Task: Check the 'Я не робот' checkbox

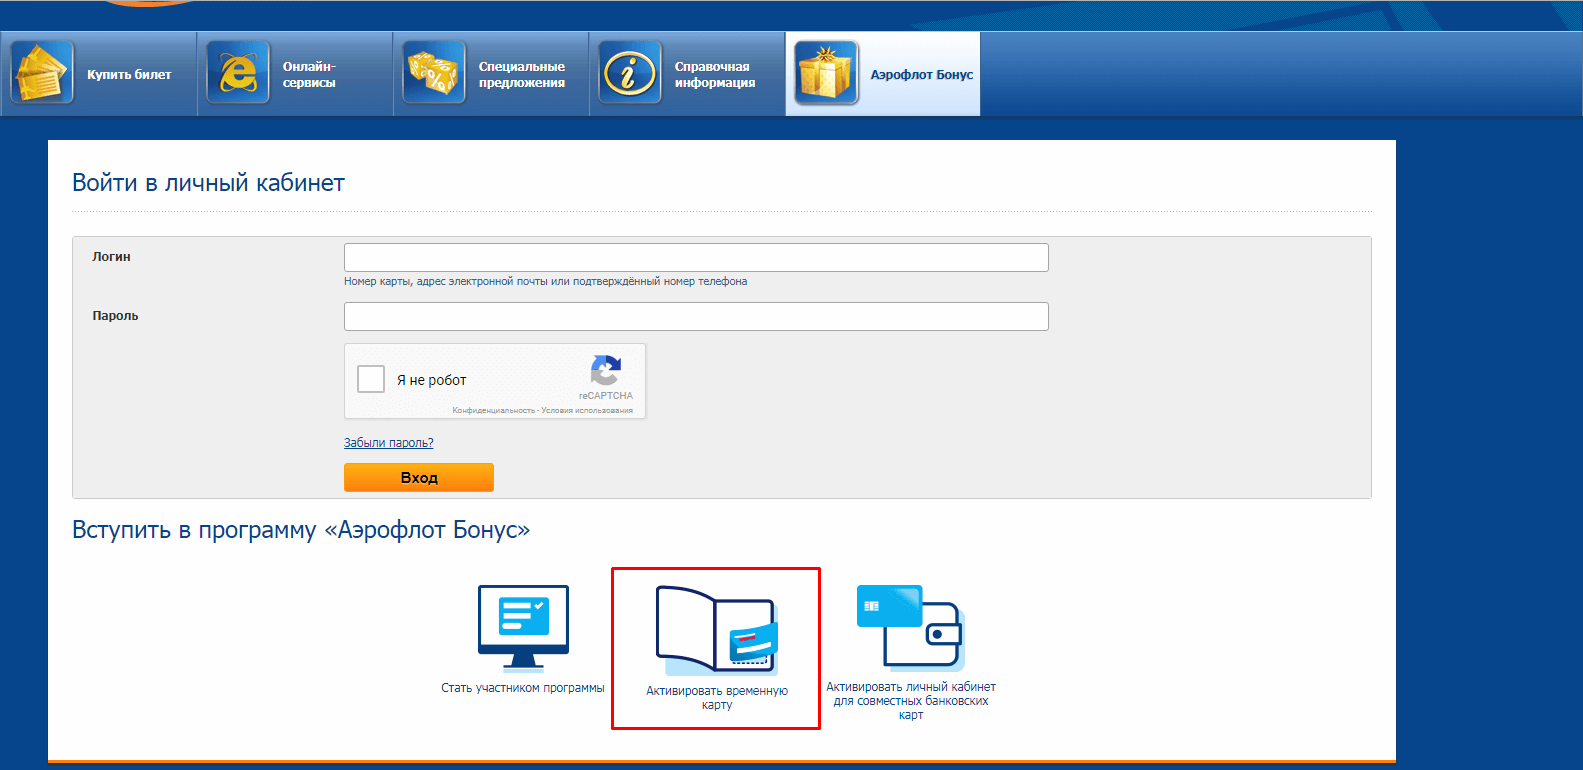Action: [x=371, y=379]
